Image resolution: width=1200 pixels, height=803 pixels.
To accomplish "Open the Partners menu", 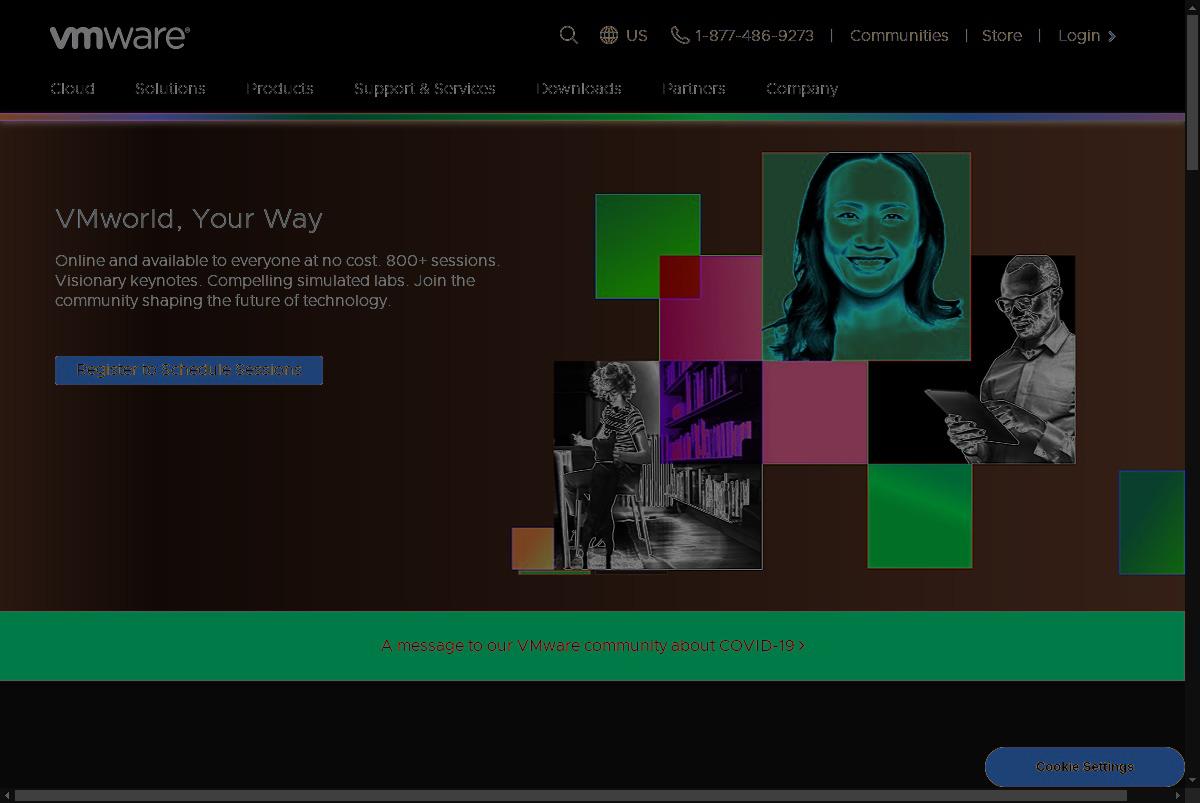I will click(694, 88).
